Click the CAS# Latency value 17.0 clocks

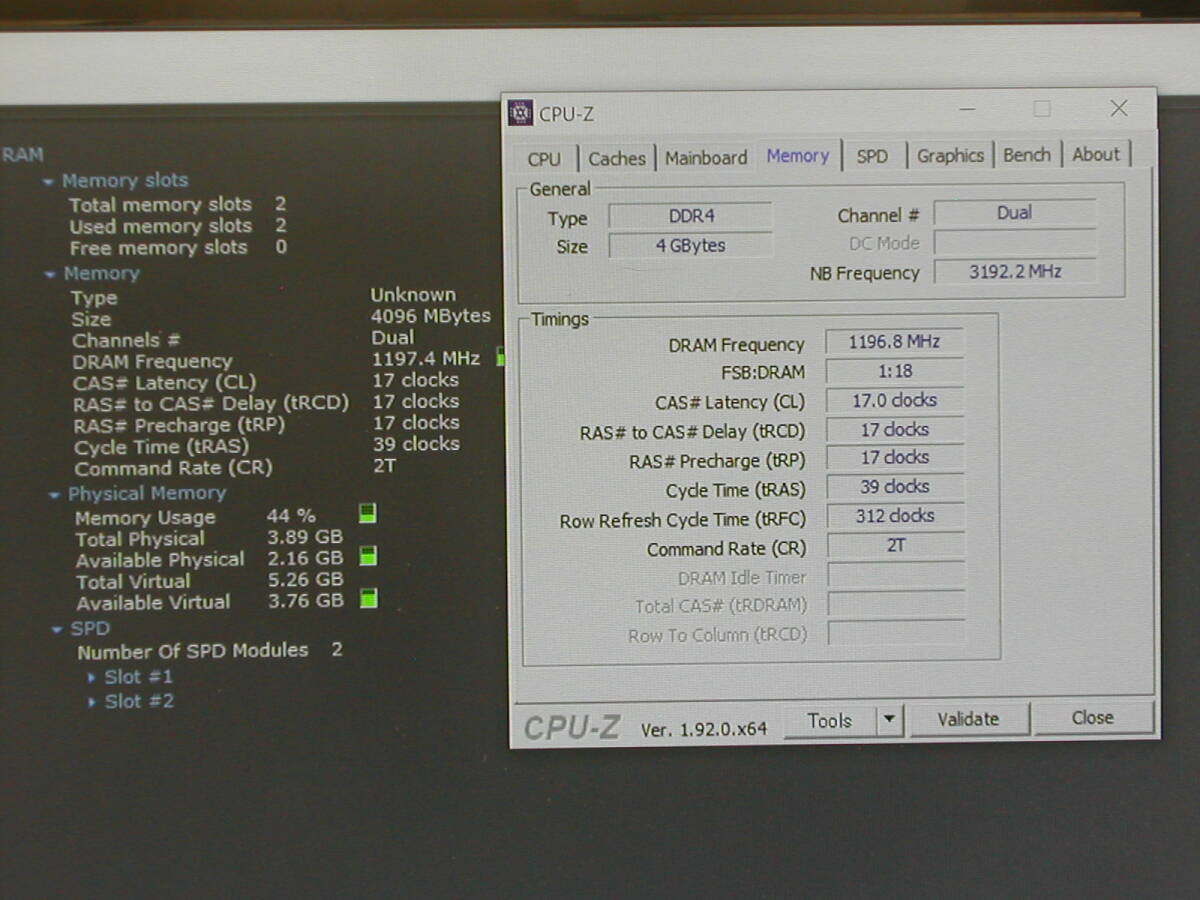(x=894, y=400)
